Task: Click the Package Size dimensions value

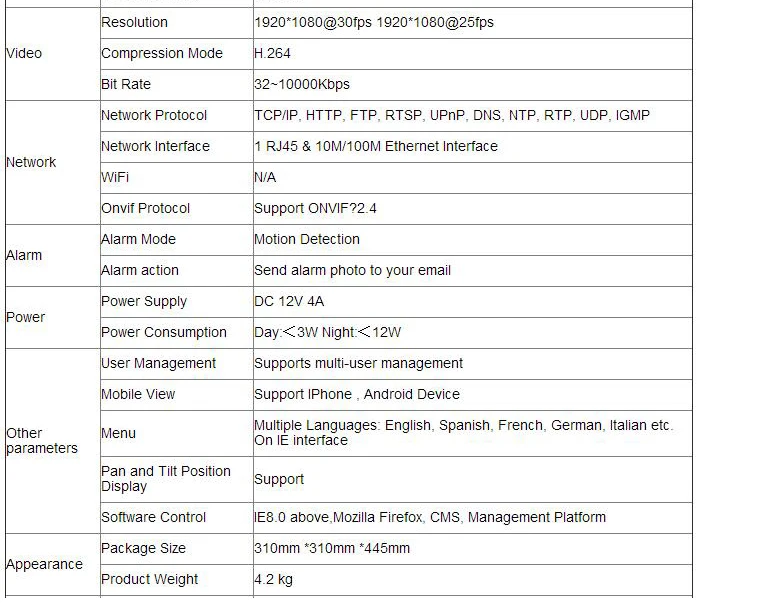Action: pyautogui.click(x=332, y=548)
